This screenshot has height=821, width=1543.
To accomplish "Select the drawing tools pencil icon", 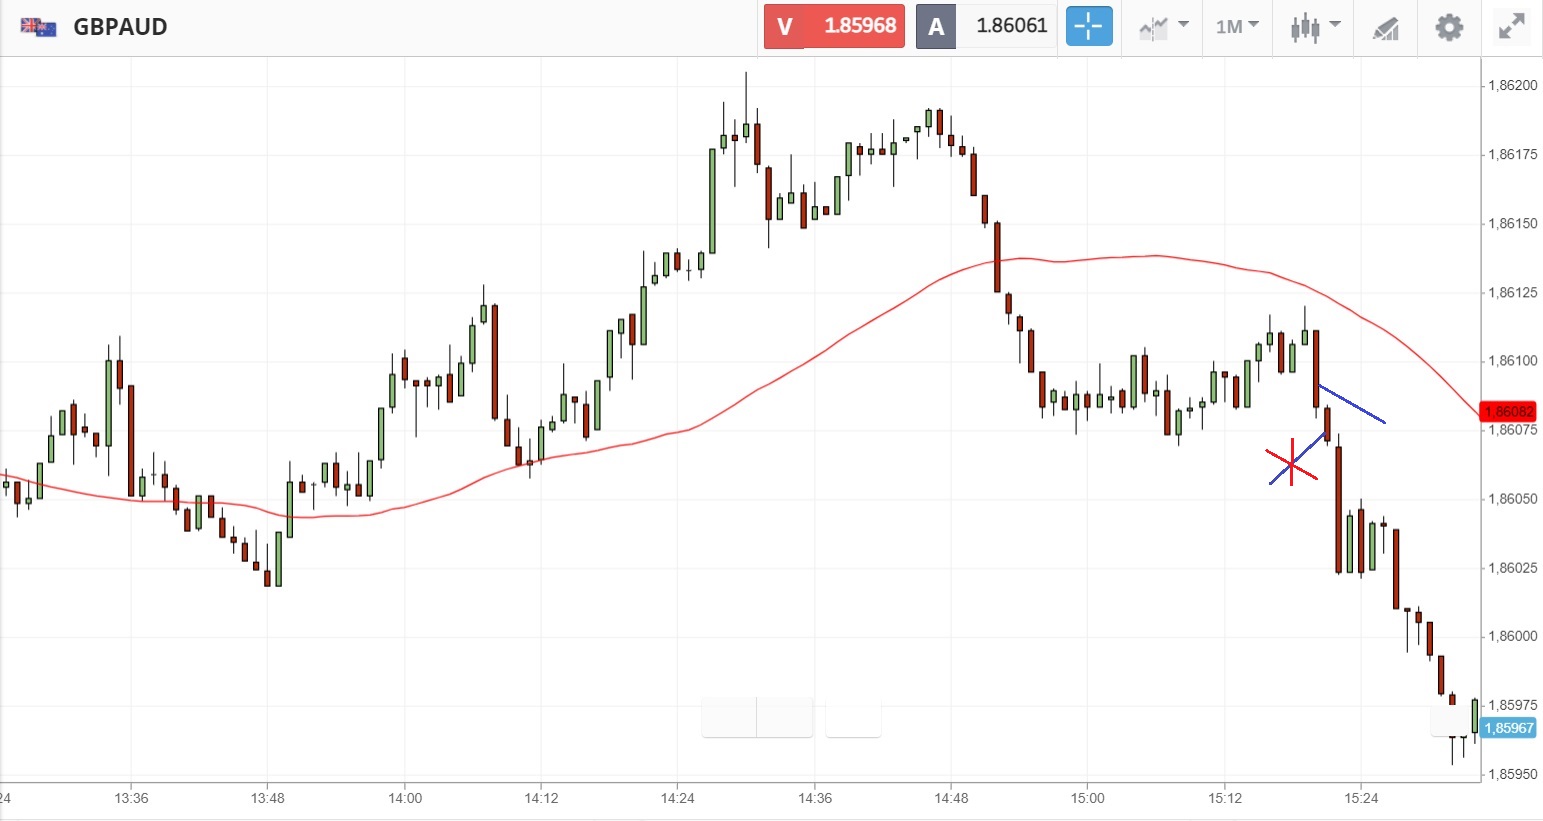I will pos(1385,28).
